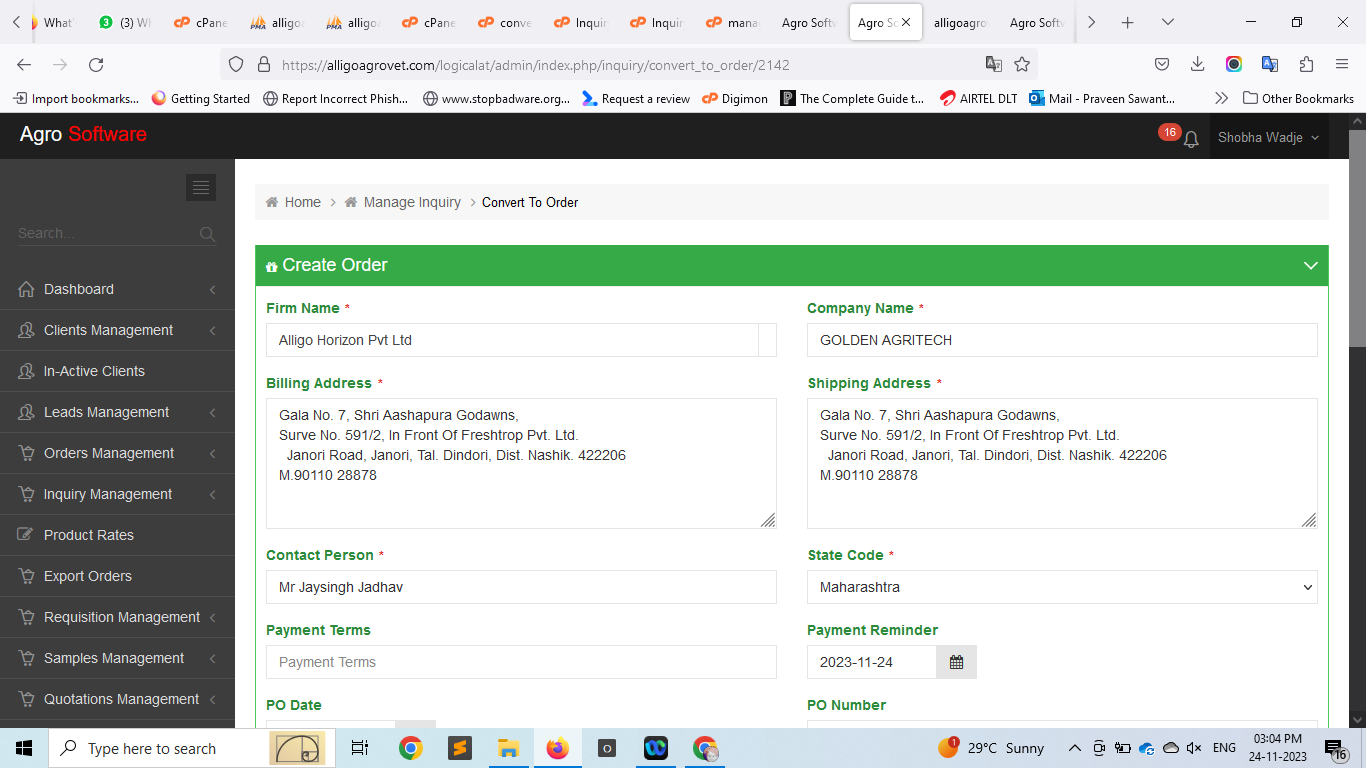Expand Clients Management in sidebar
Viewport: 1366px width, 768px height.
(x=108, y=330)
